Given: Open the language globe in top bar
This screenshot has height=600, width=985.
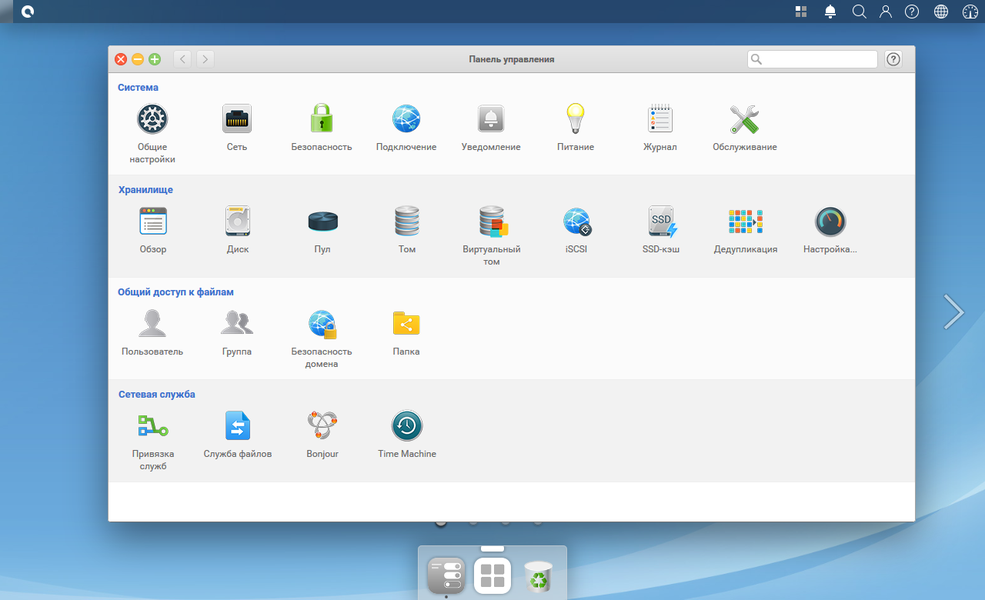Looking at the screenshot, I should click(940, 11).
